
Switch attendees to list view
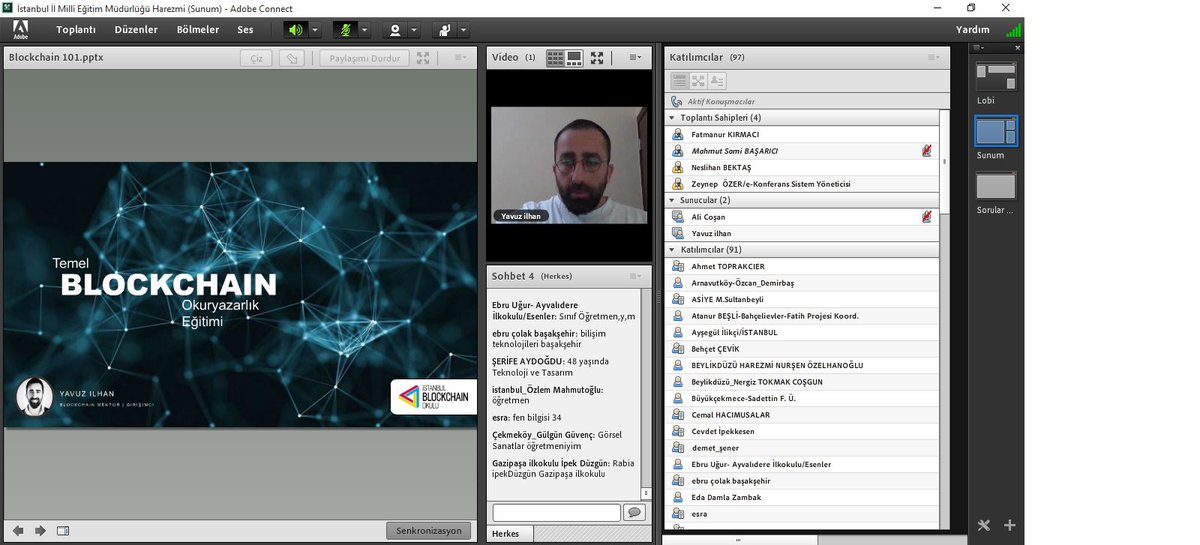tap(680, 81)
